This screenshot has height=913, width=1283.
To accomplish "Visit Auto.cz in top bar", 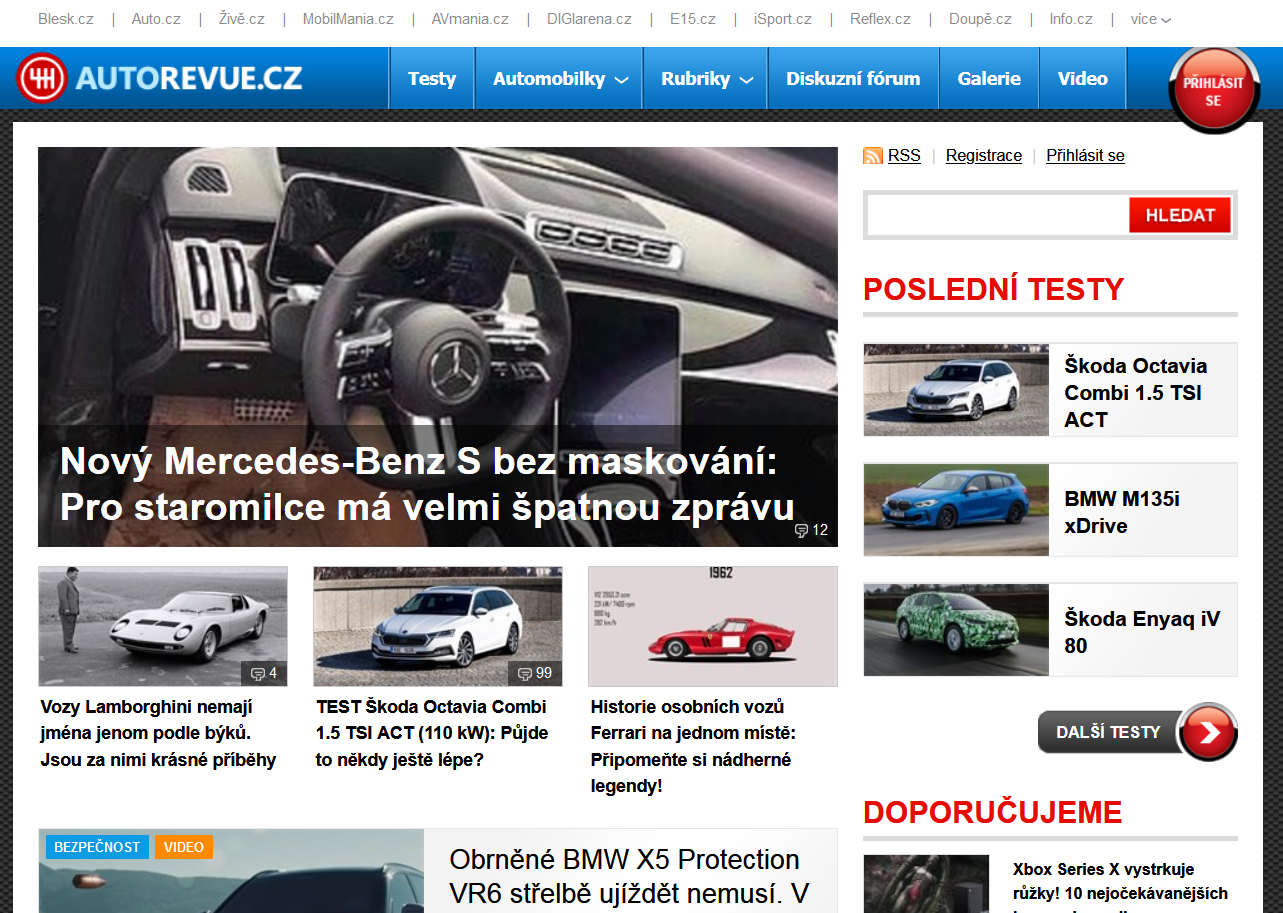I will [156, 19].
